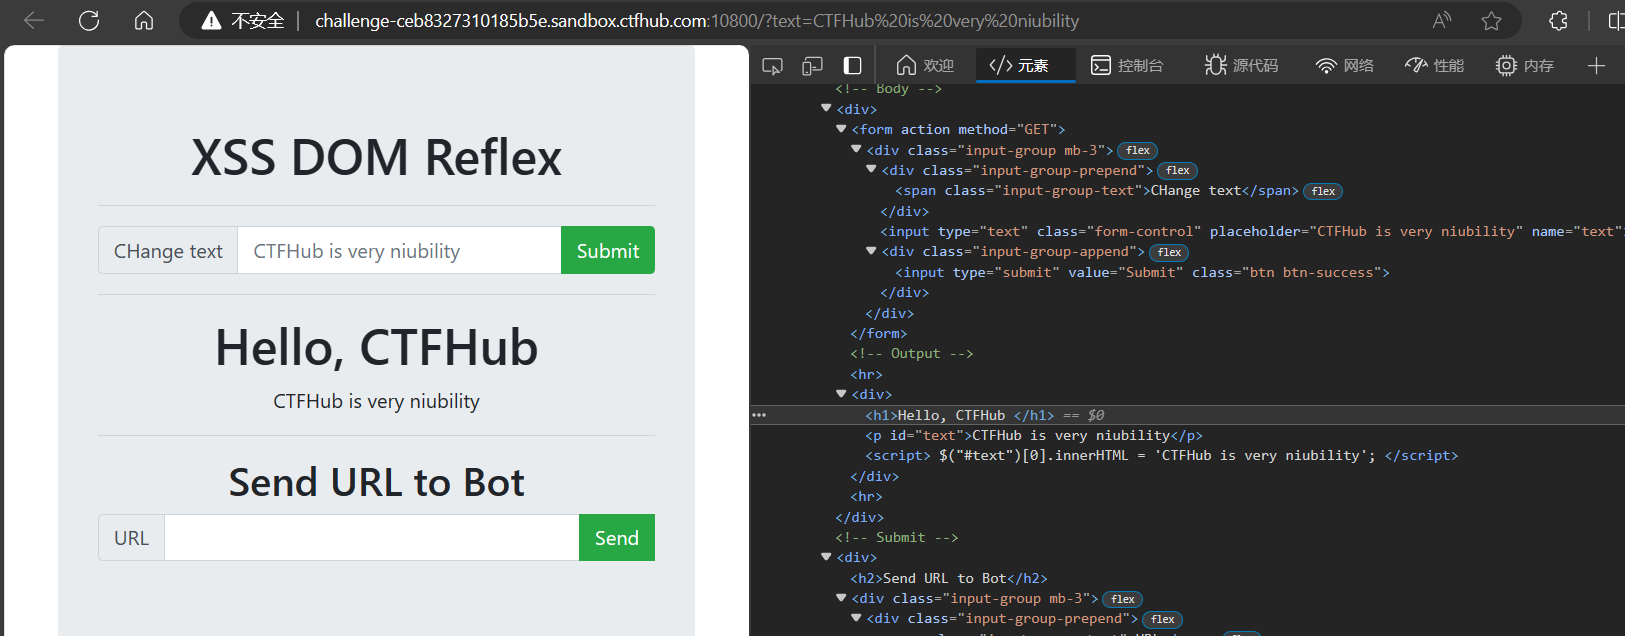This screenshot has height=636, width=1625.
Task: Click the green Submit button
Action: [x=608, y=250]
